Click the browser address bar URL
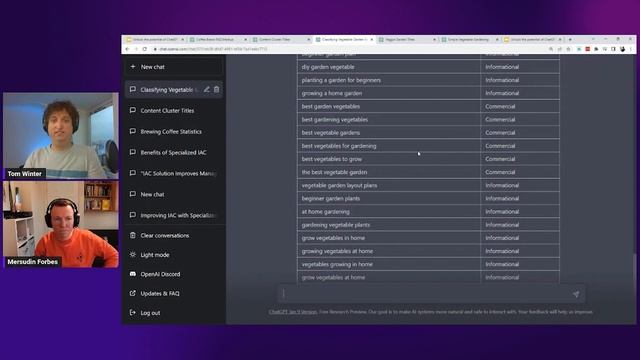The height and width of the screenshot is (360, 640). point(213,49)
